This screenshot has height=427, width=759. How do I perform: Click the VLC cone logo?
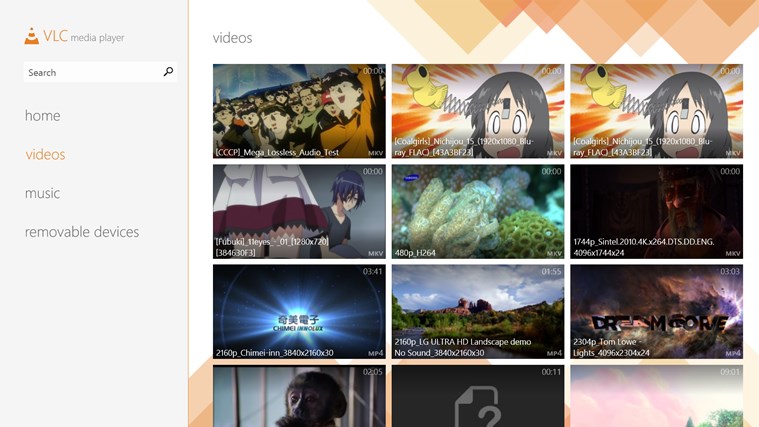[x=31, y=36]
